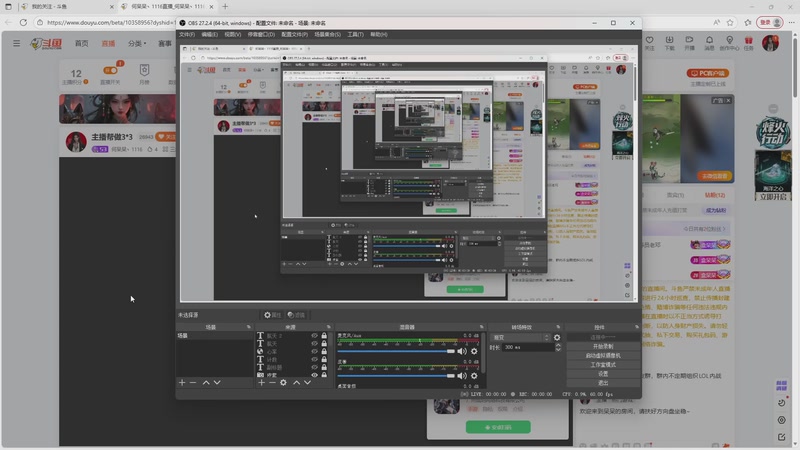Reload the browser page

click(x=23, y=22)
